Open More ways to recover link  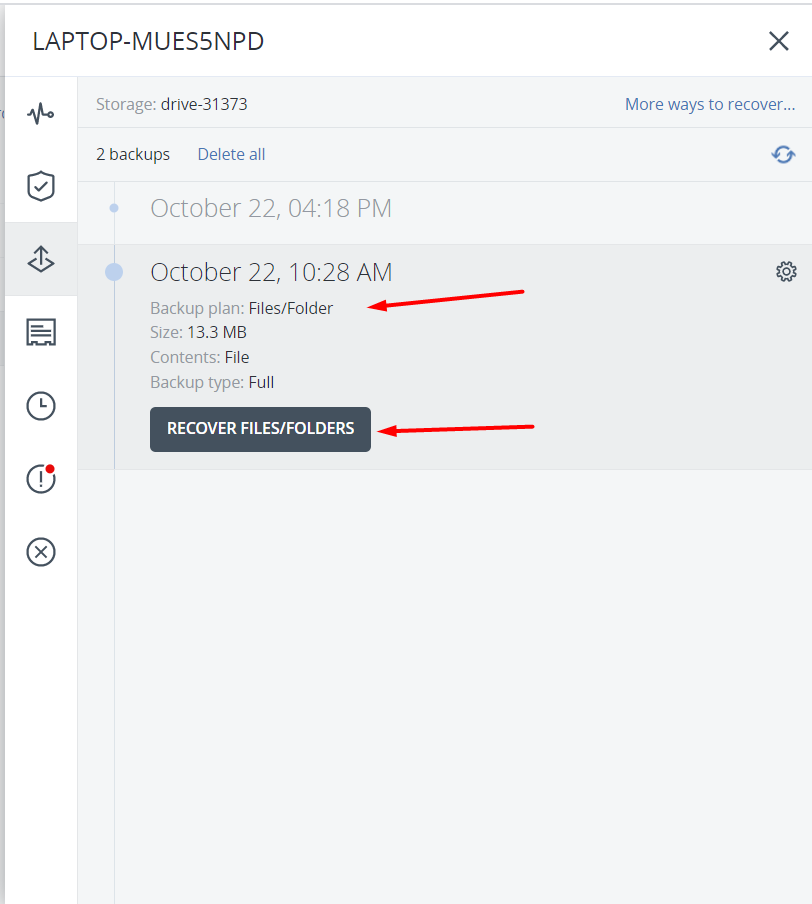point(710,104)
